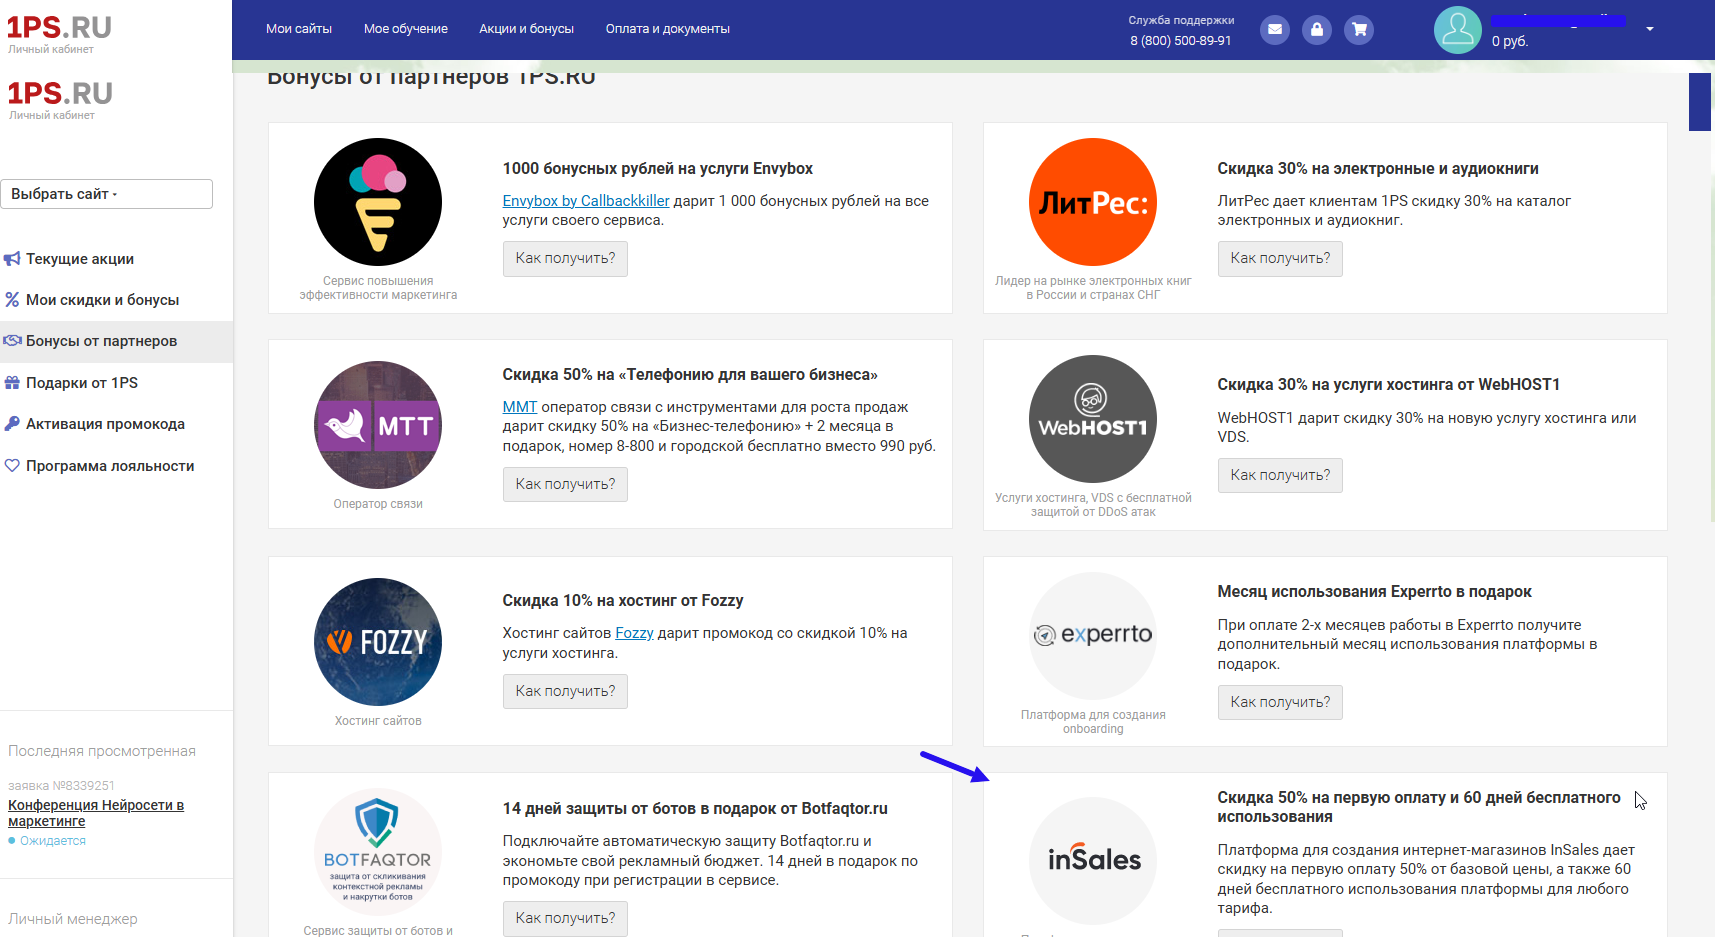Click Как получить for MTT telephony

click(565, 484)
